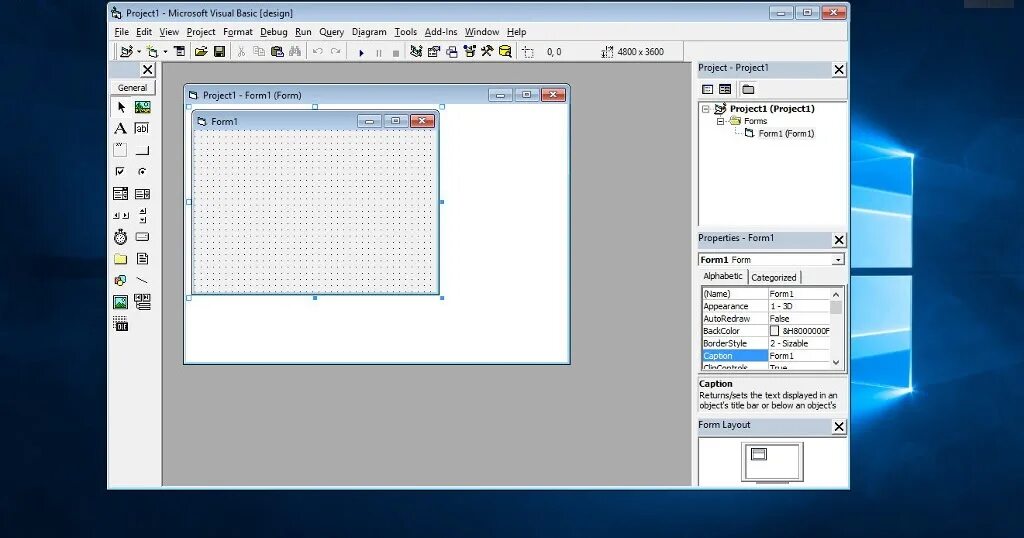The height and width of the screenshot is (538, 1024).
Task: Select the Pointer tool in toolbox
Action: pos(121,107)
